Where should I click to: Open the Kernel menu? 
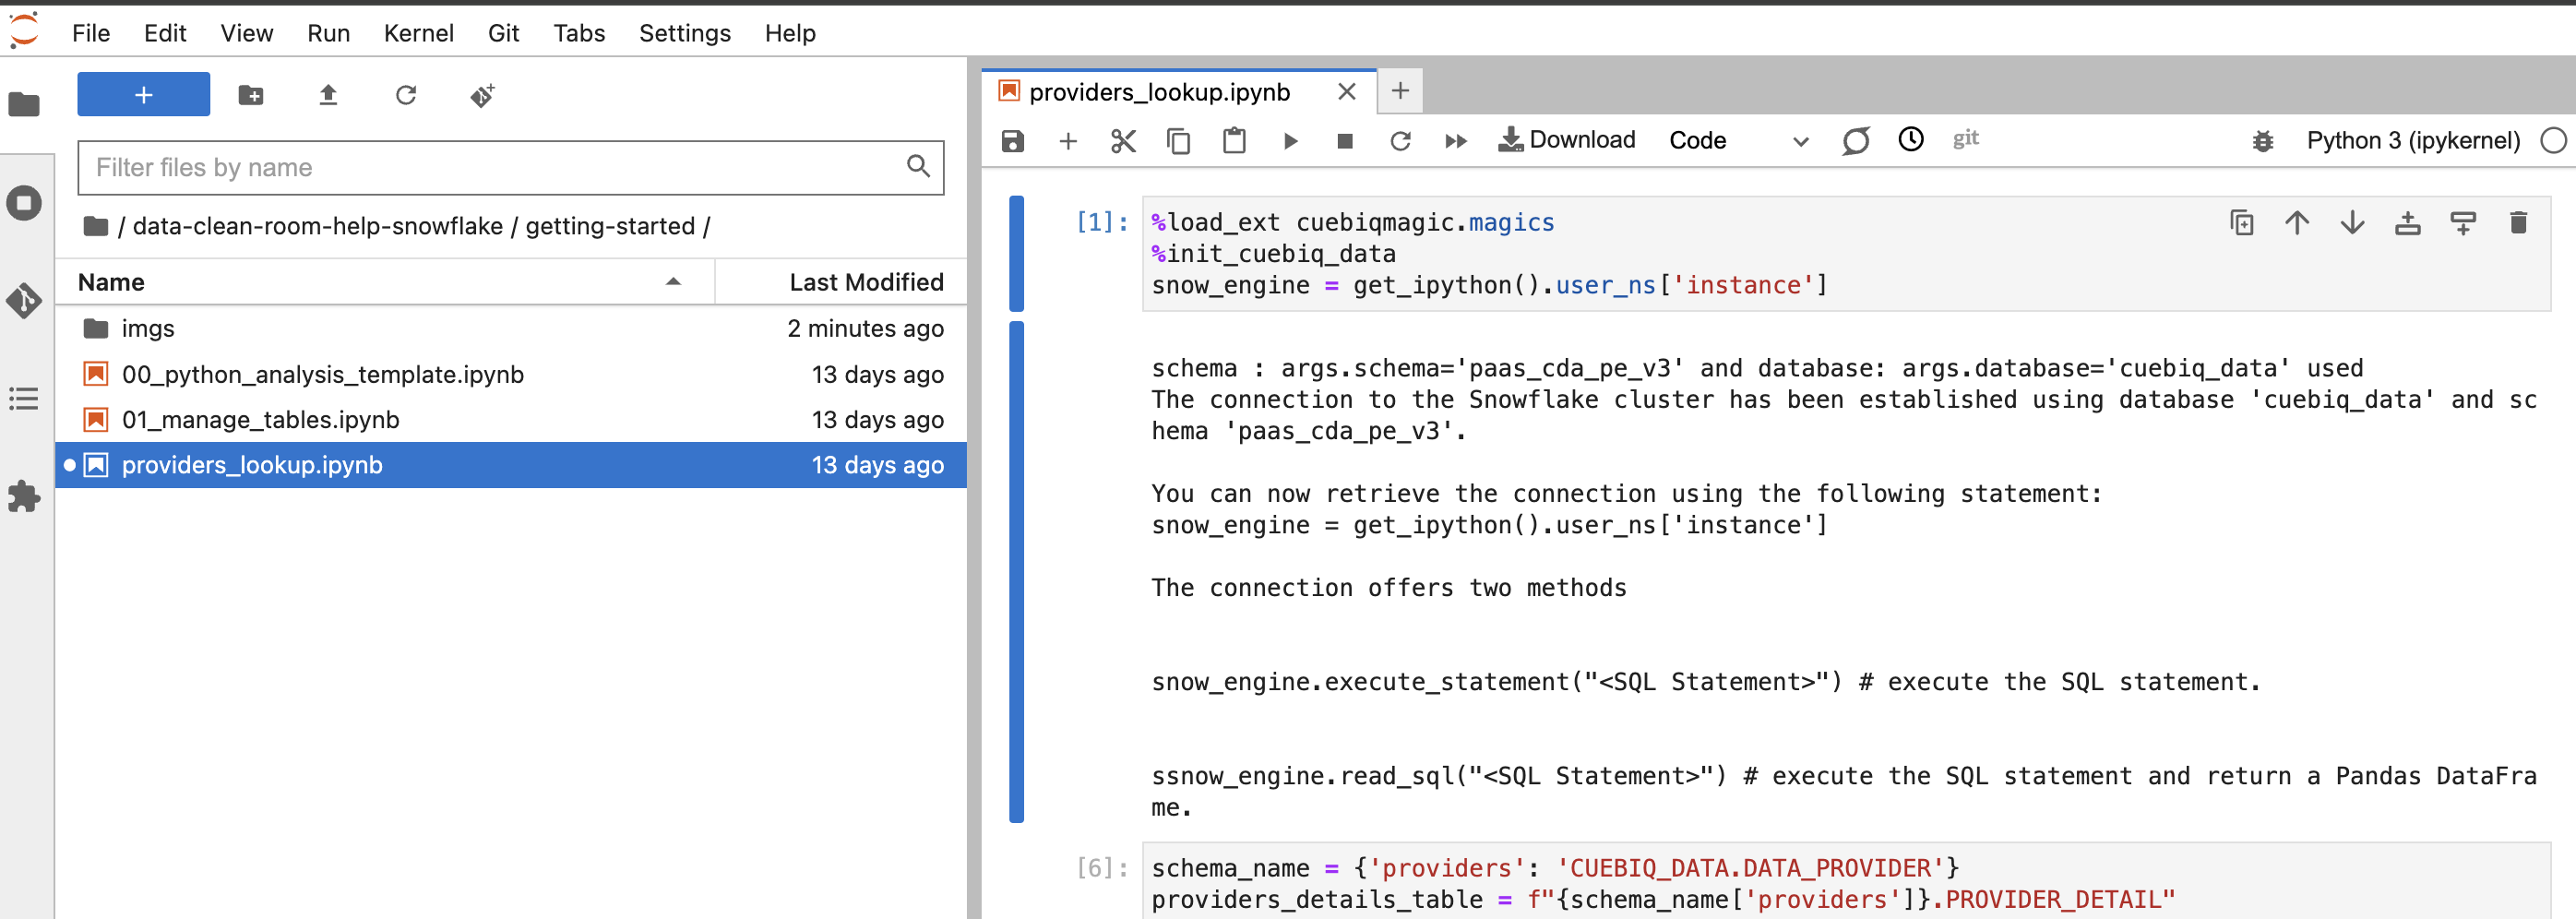point(418,33)
